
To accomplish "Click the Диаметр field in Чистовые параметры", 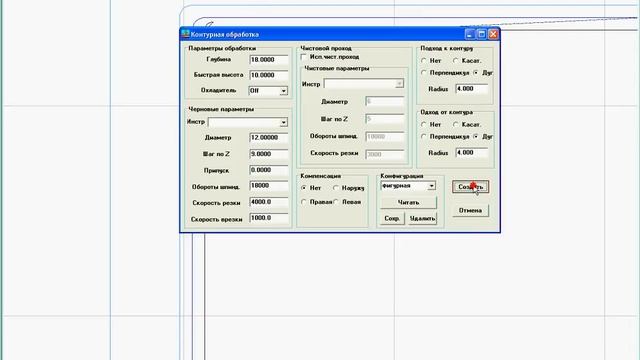I will click(384, 101).
